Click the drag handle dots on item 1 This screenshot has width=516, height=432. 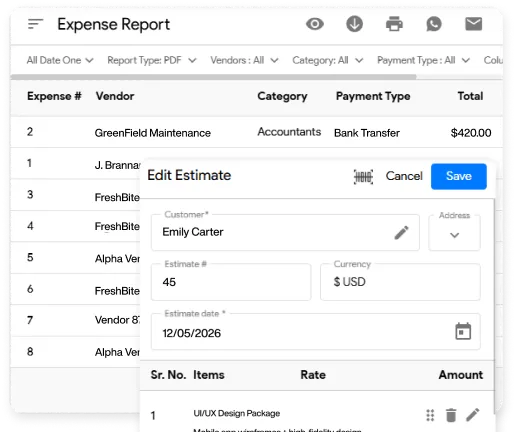(x=430, y=415)
